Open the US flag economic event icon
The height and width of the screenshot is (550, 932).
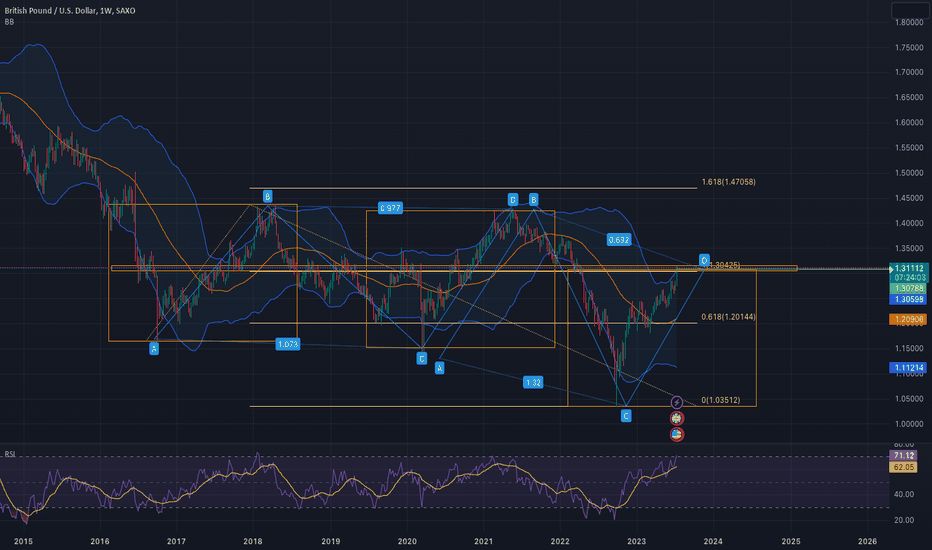[x=676, y=435]
